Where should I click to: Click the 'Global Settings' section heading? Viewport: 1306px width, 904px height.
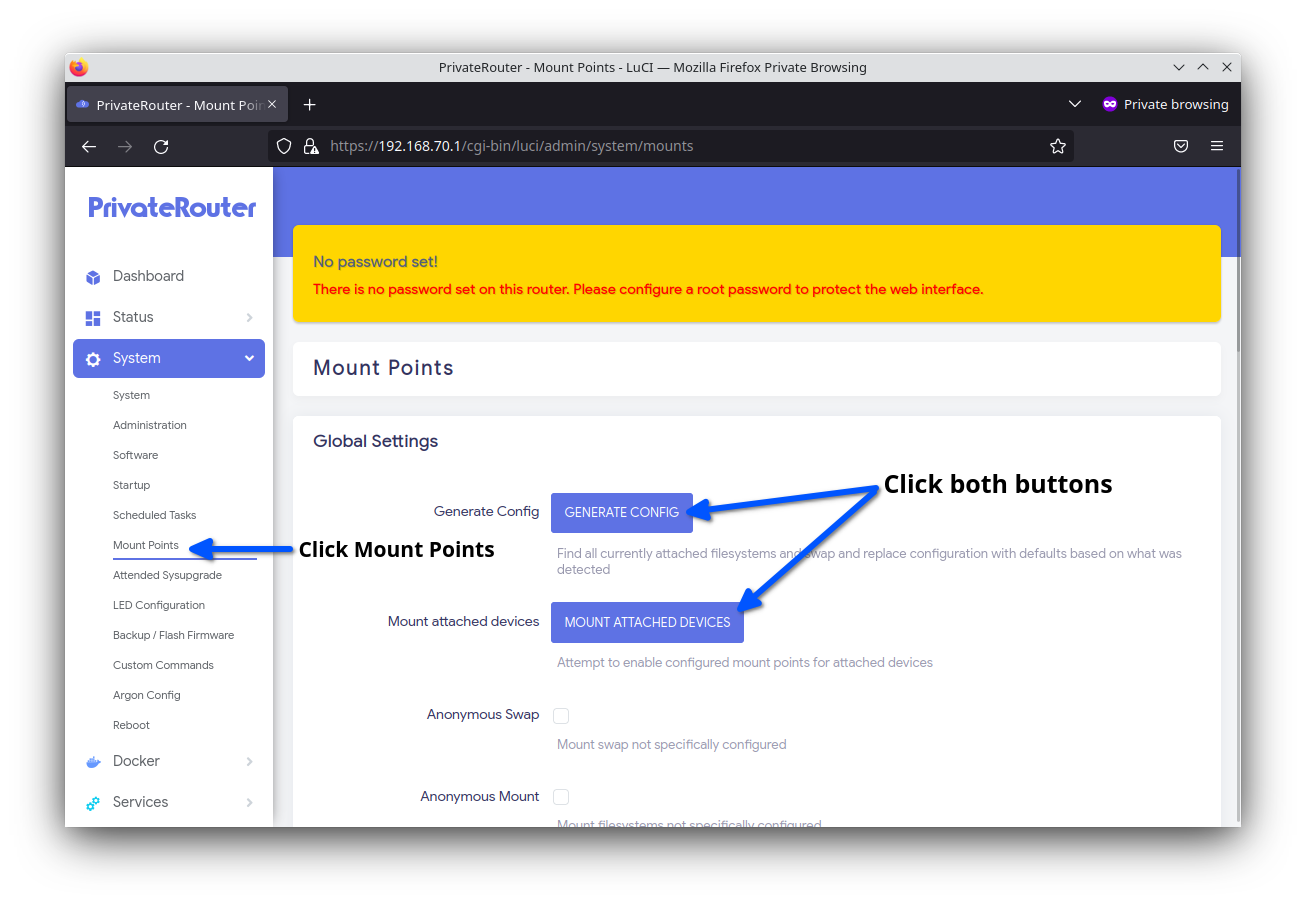coord(375,441)
